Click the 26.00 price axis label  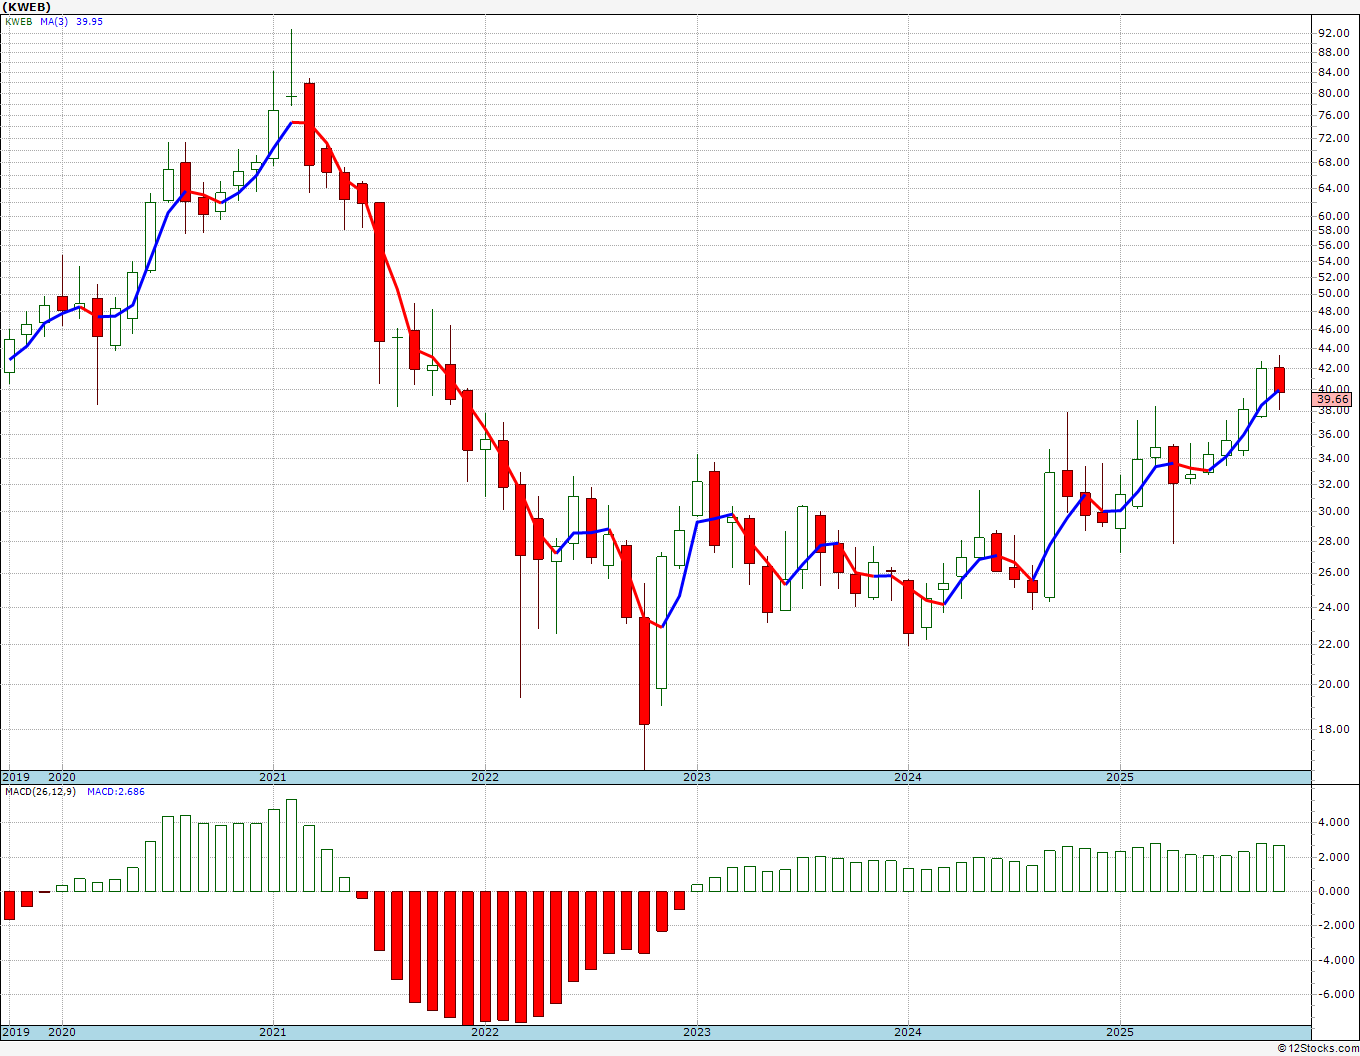pyautogui.click(x=1334, y=572)
